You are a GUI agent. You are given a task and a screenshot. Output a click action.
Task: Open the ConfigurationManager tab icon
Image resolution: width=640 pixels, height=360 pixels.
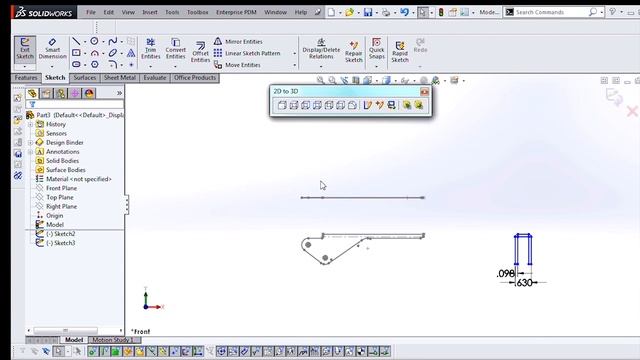tap(60, 93)
